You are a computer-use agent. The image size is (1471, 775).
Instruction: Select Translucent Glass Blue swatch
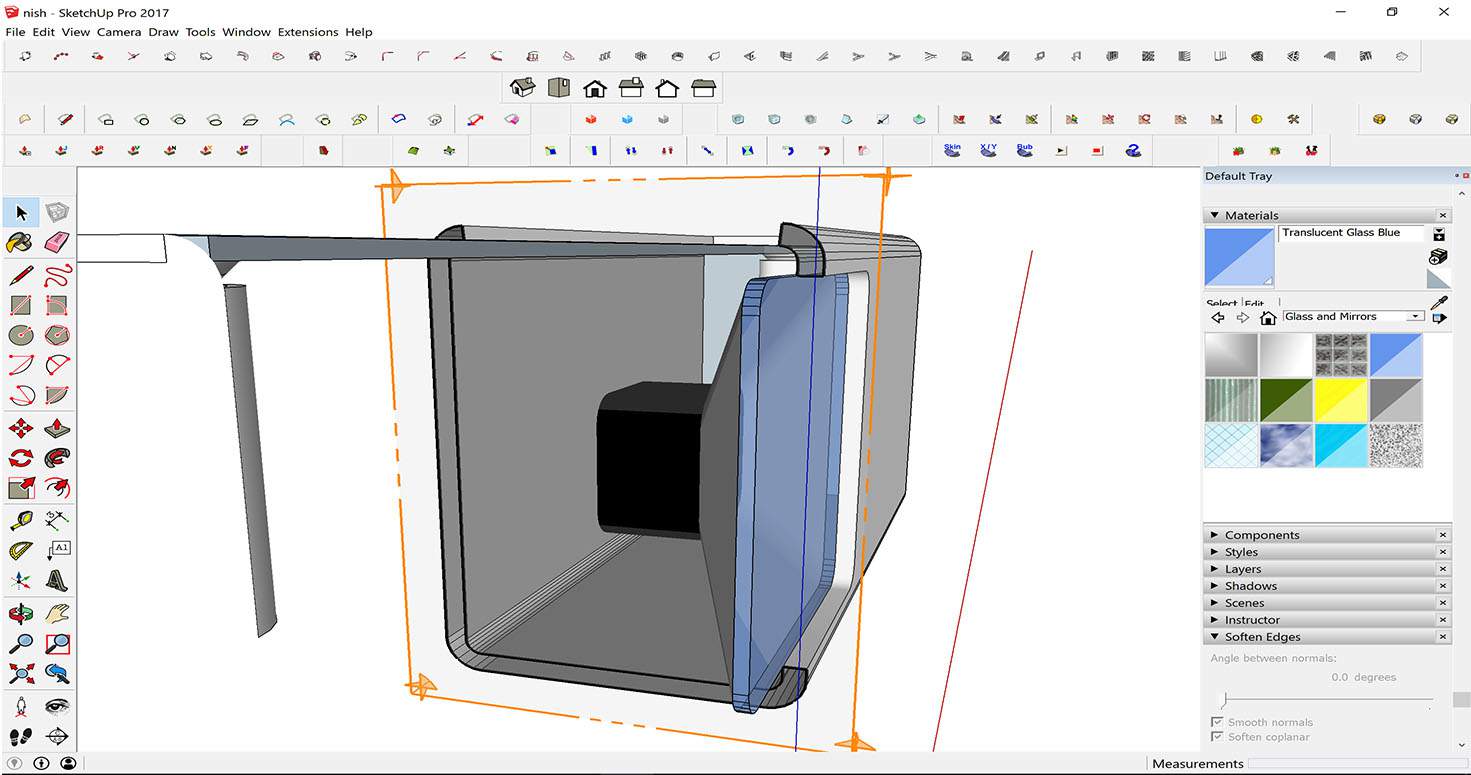tap(1396, 355)
